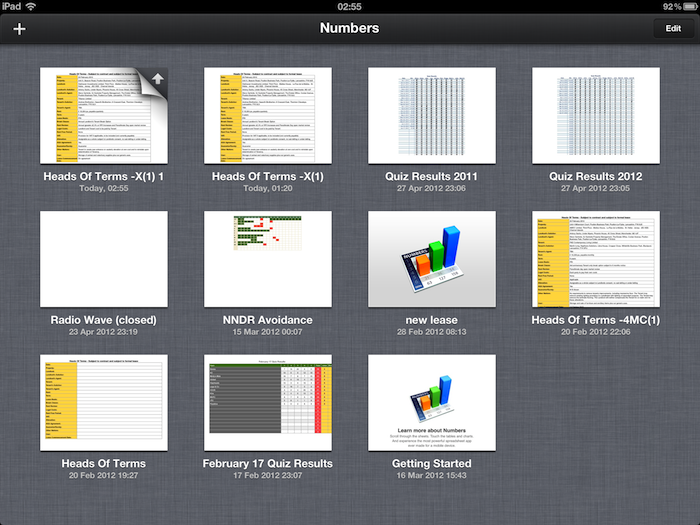
Task: Open February 17 Quiz Results spreadsheet
Action: [268, 402]
